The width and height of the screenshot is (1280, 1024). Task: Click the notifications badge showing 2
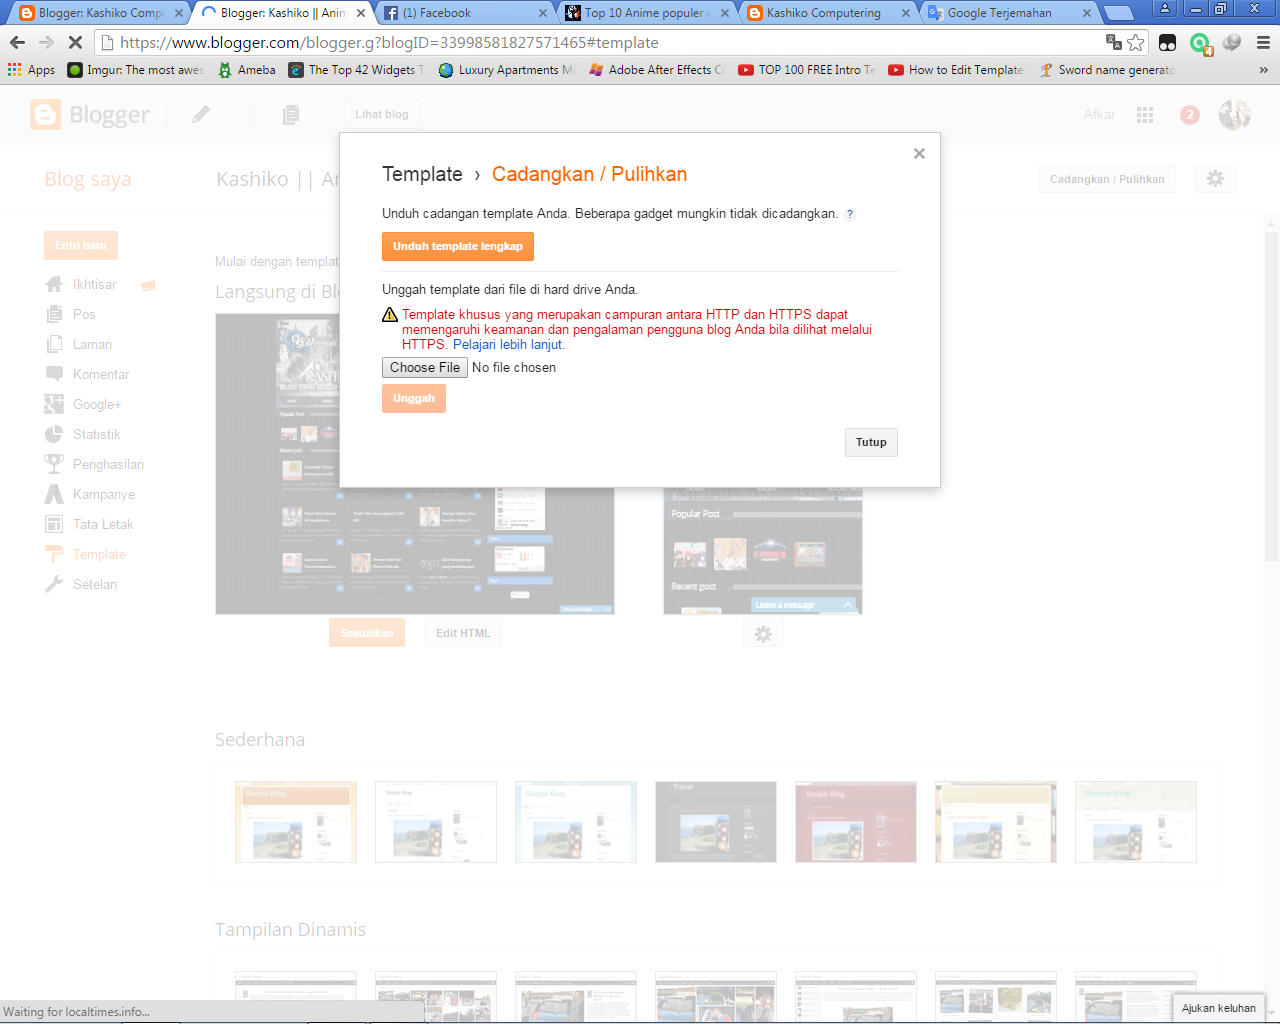(1189, 115)
